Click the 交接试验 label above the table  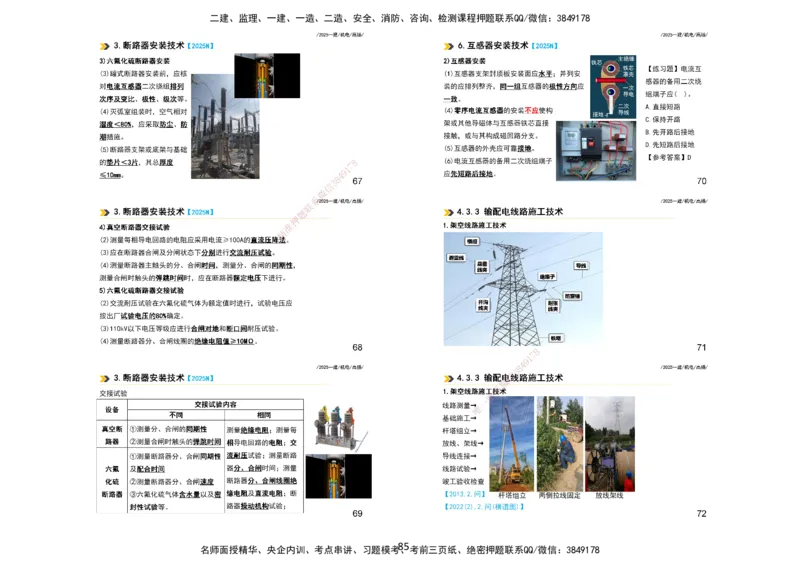113,393
